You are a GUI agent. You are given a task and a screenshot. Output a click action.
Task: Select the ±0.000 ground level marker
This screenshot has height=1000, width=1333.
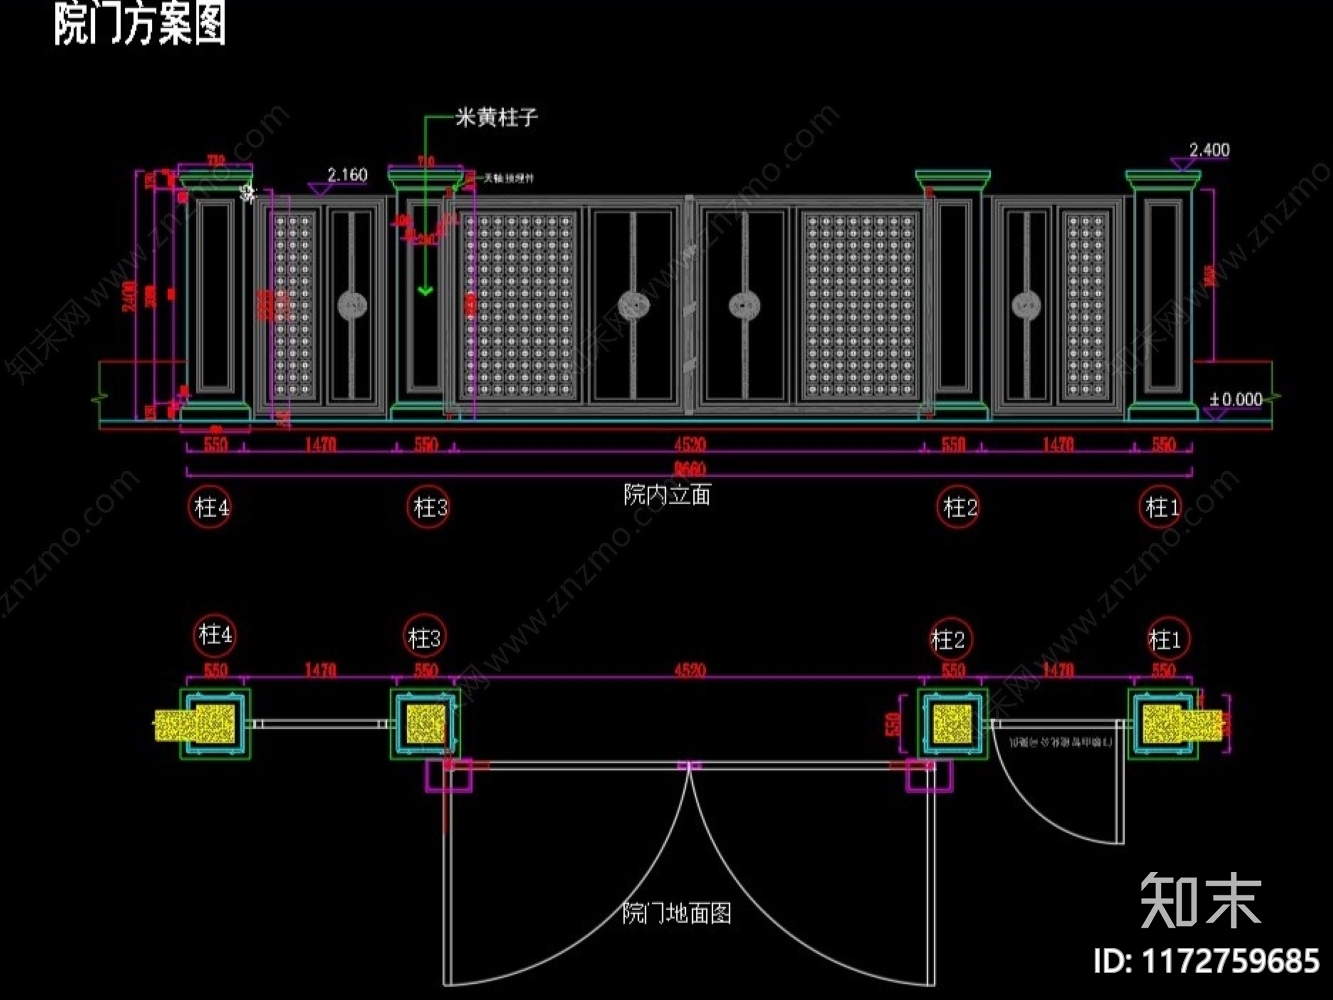(x=1236, y=399)
